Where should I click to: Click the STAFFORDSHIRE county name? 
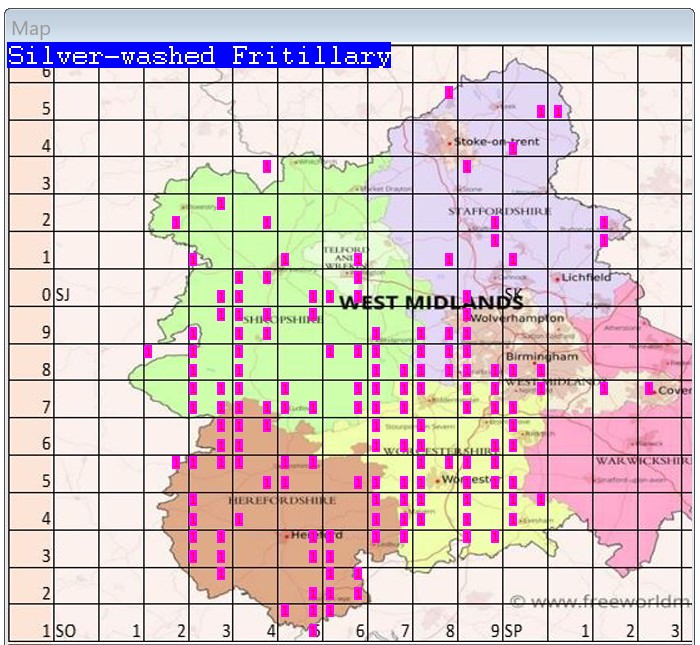pyautogui.click(x=486, y=212)
